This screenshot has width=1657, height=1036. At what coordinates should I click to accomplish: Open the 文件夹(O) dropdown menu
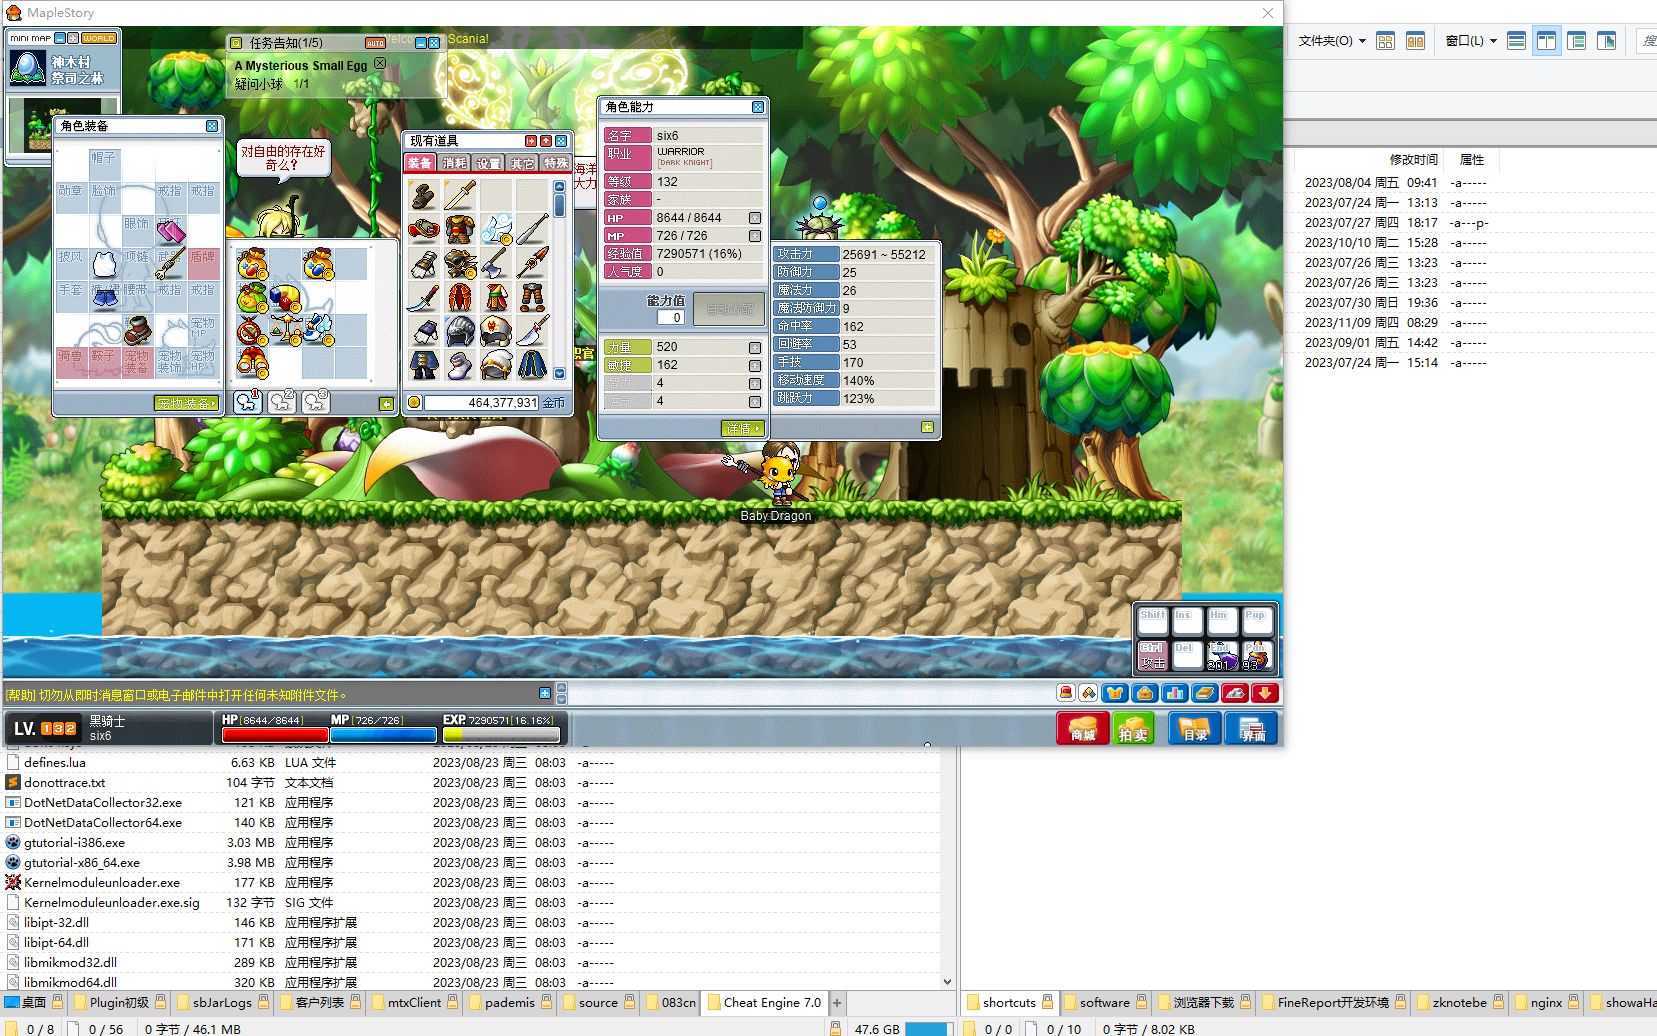coord(1332,41)
